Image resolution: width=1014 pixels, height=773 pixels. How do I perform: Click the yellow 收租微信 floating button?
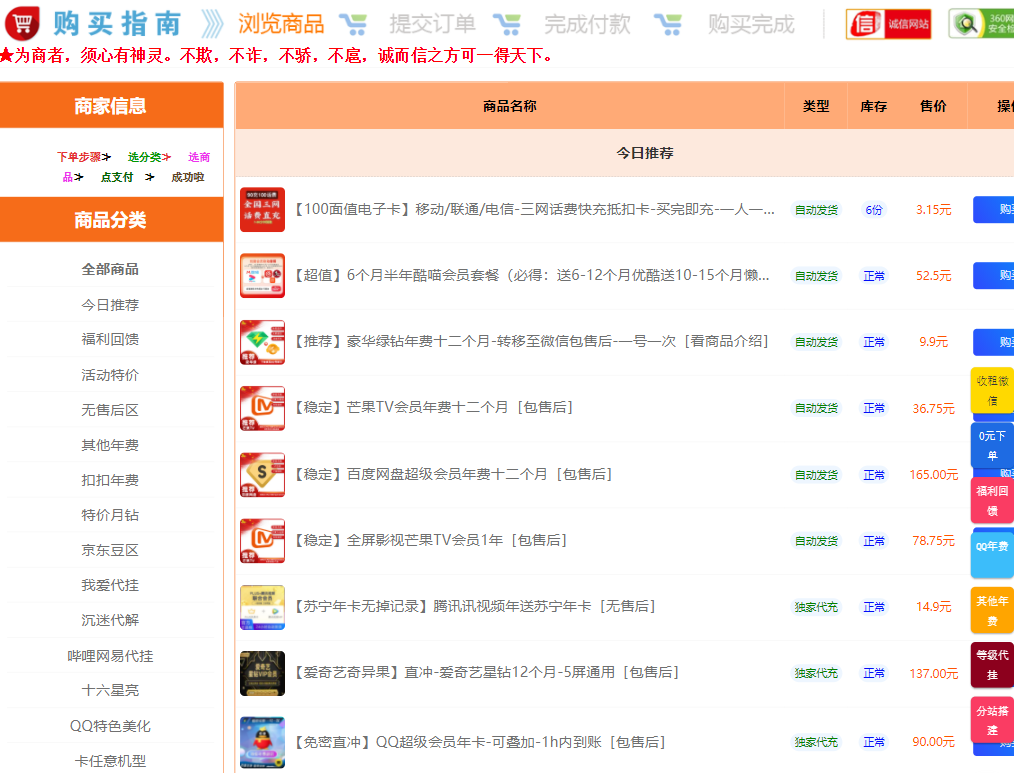point(992,391)
